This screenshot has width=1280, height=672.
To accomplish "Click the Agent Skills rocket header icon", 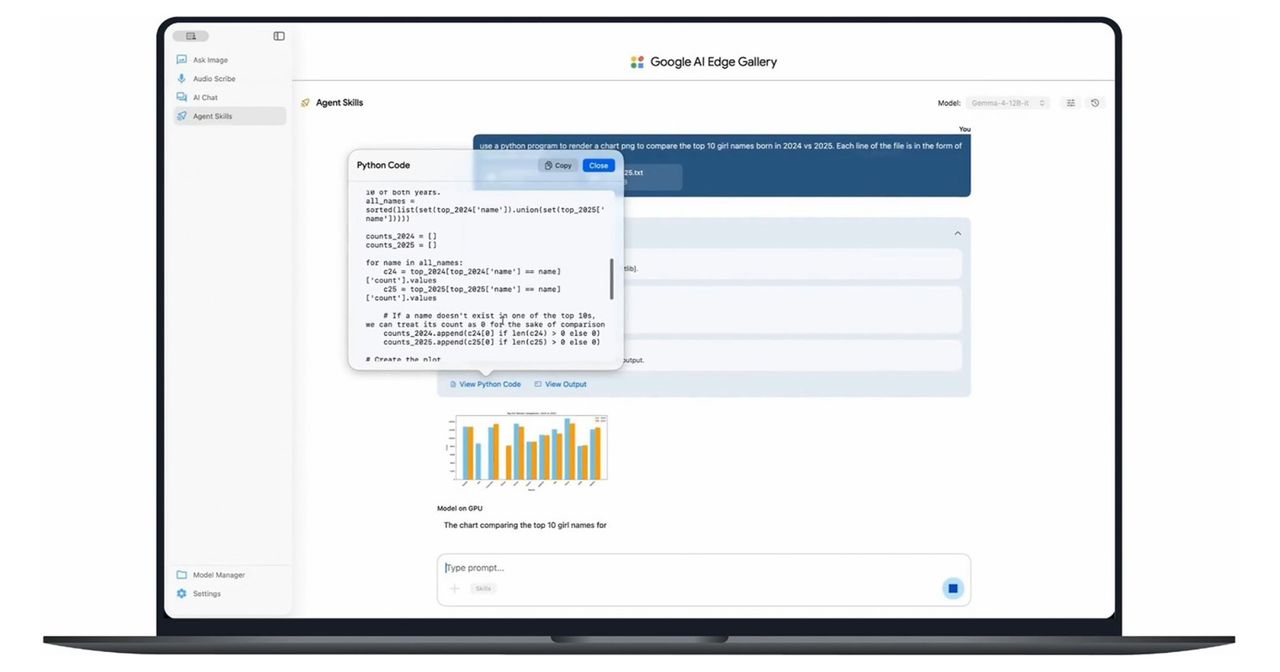I will pyautogui.click(x=305, y=103).
